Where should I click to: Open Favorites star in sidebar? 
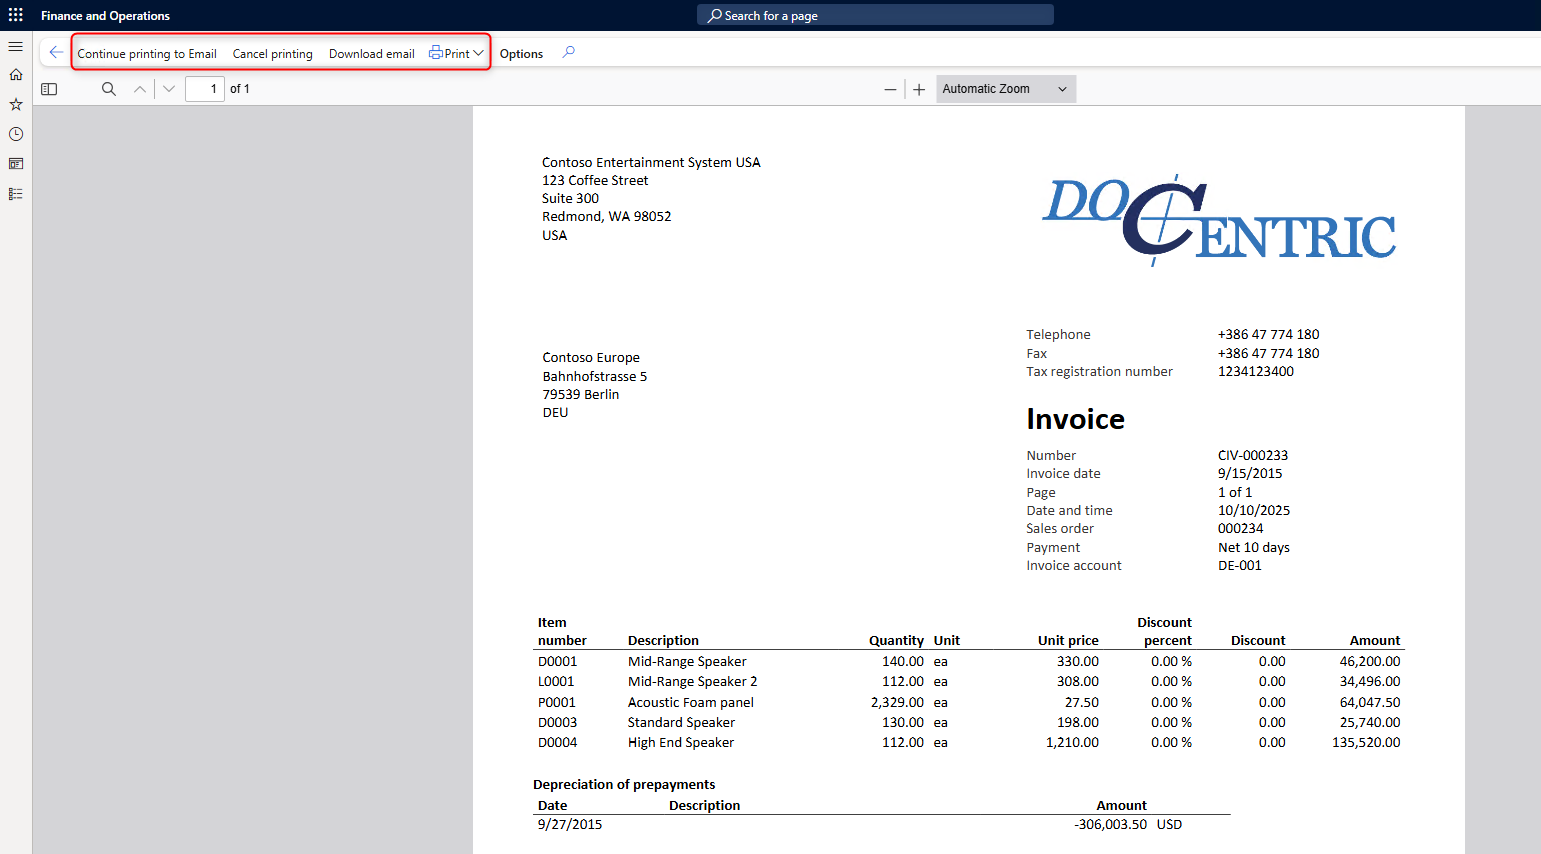pyautogui.click(x=16, y=104)
